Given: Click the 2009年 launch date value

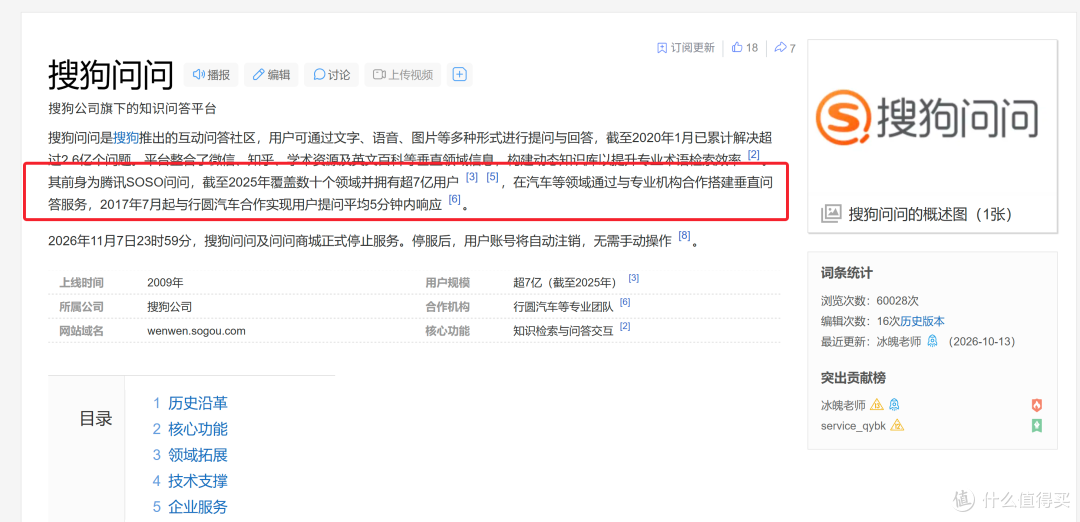Looking at the screenshot, I should point(165,282).
